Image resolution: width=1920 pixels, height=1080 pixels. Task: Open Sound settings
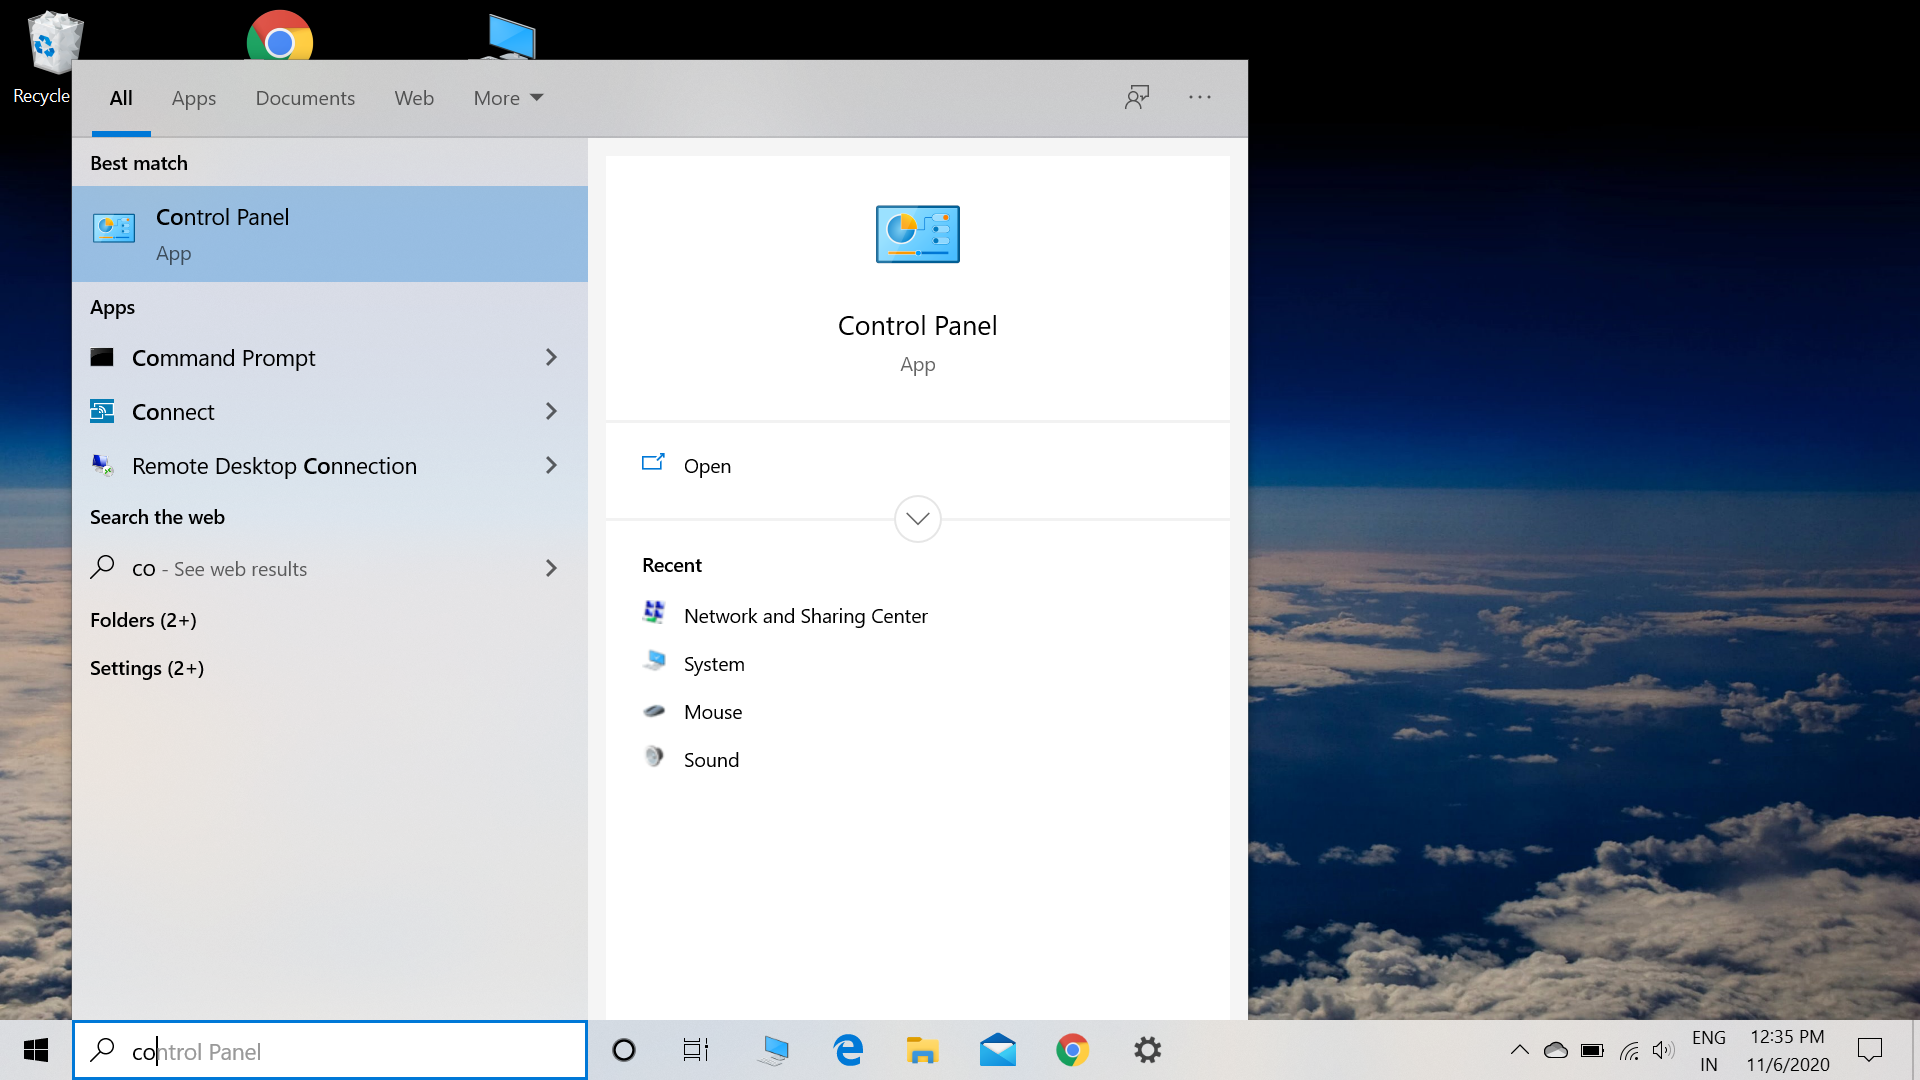(711, 758)
